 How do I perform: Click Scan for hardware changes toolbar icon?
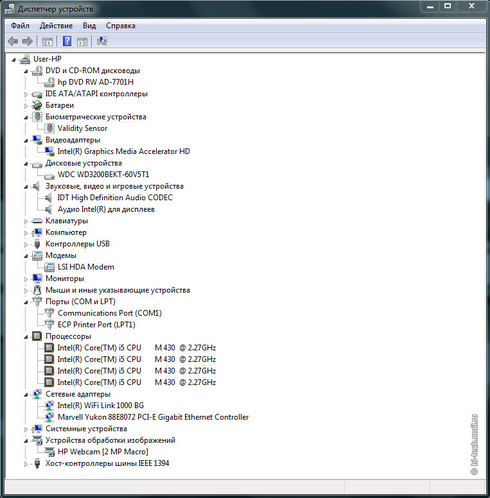click(x=102, y=41)
